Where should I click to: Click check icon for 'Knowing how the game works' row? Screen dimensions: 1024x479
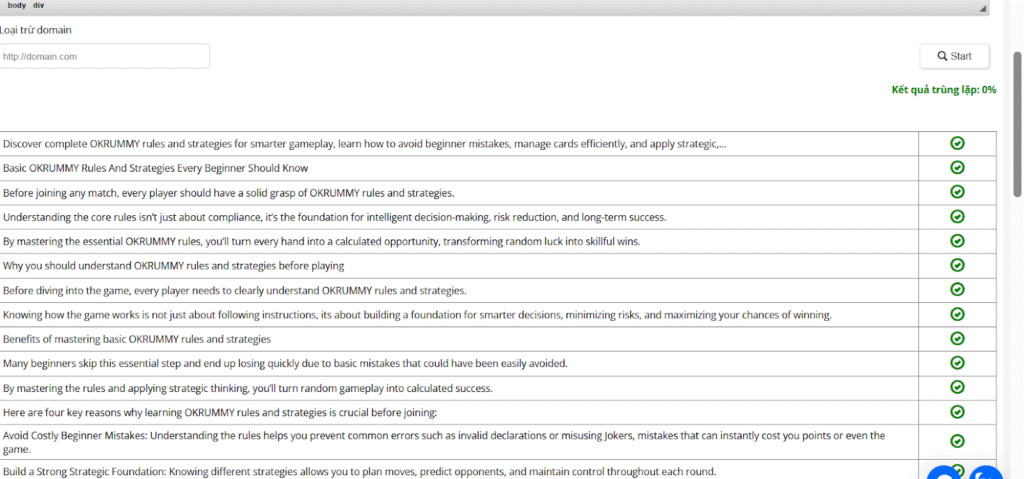point(957,314)
